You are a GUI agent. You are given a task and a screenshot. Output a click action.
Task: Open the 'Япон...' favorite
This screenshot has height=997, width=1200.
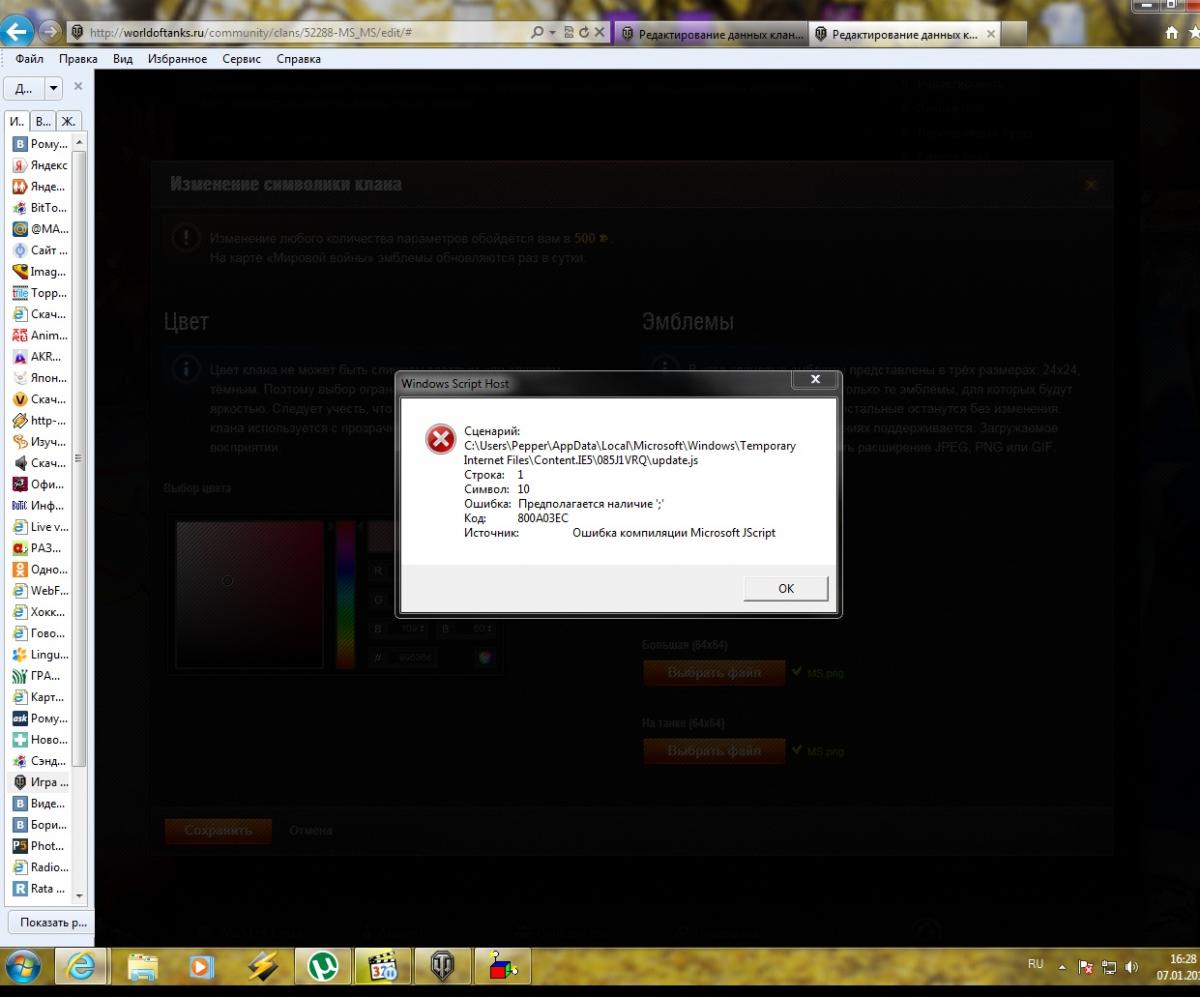coord(41,378)
